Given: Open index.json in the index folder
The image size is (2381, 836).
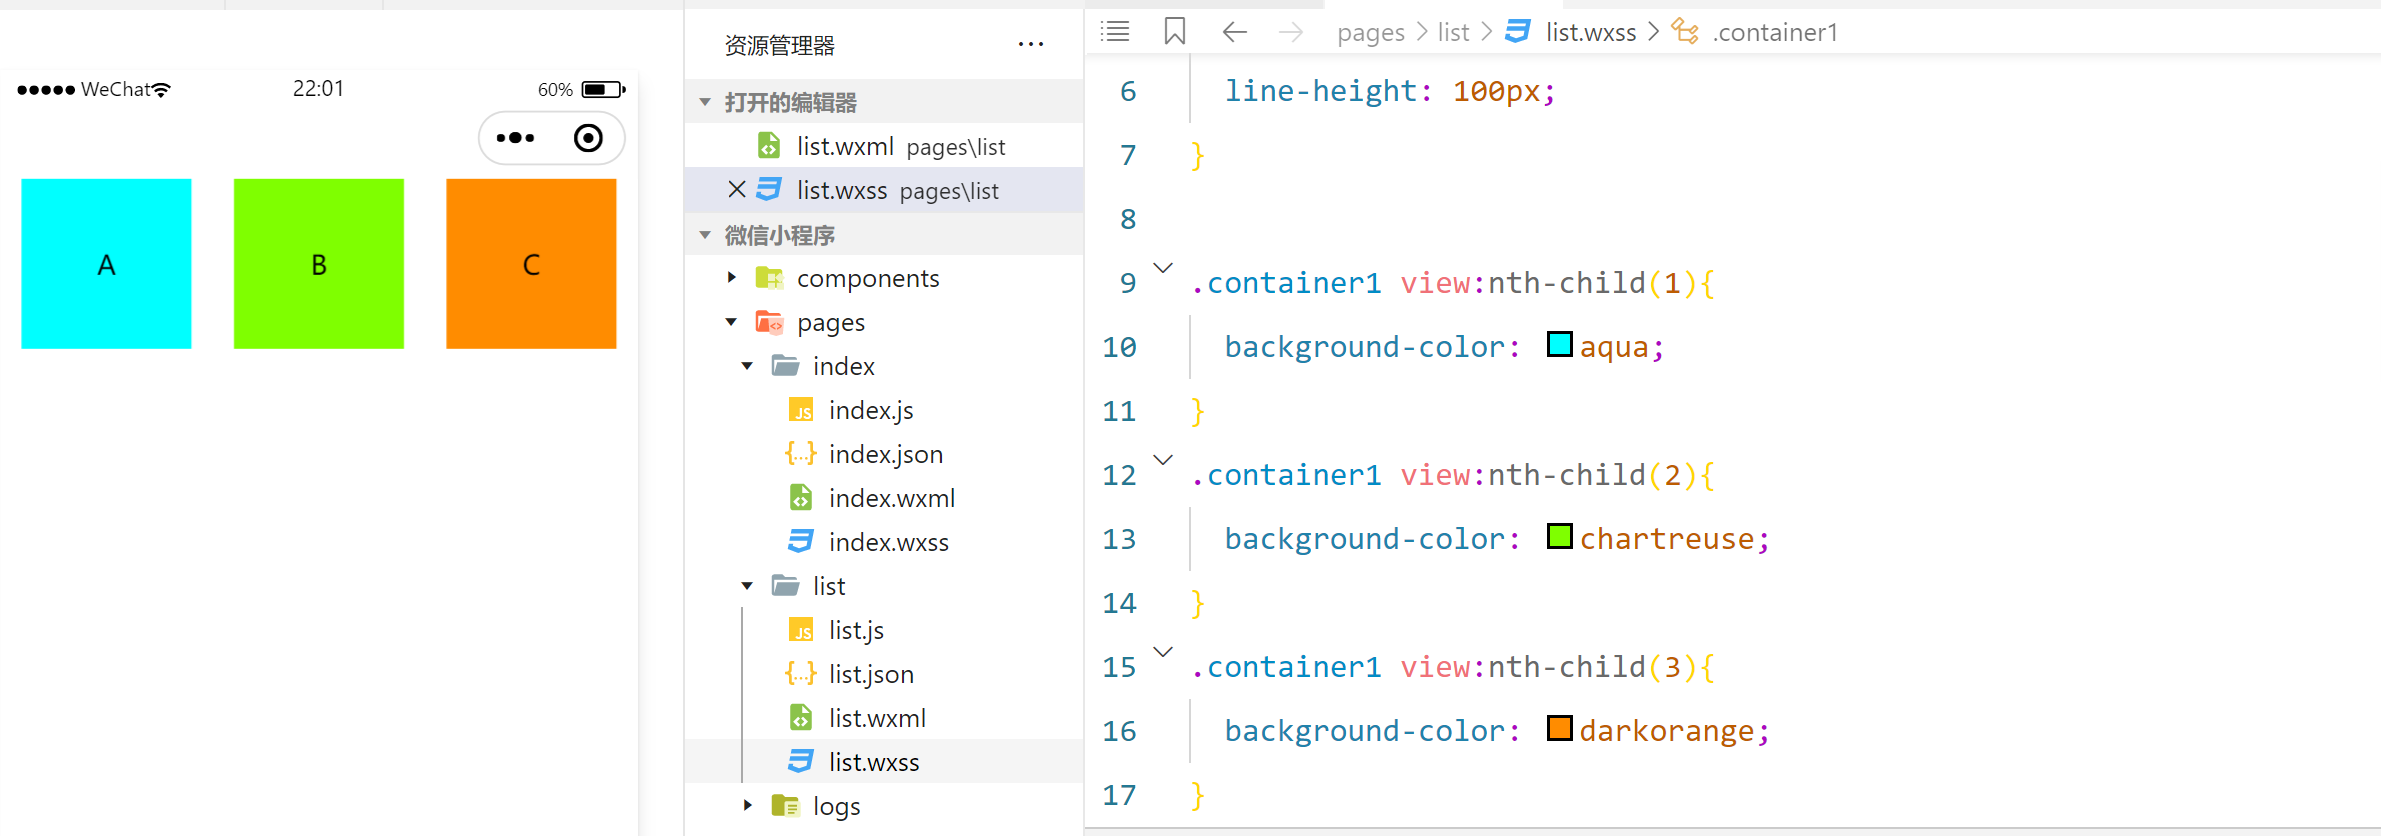Looking at the screenshot, I should tap(885, 454).
